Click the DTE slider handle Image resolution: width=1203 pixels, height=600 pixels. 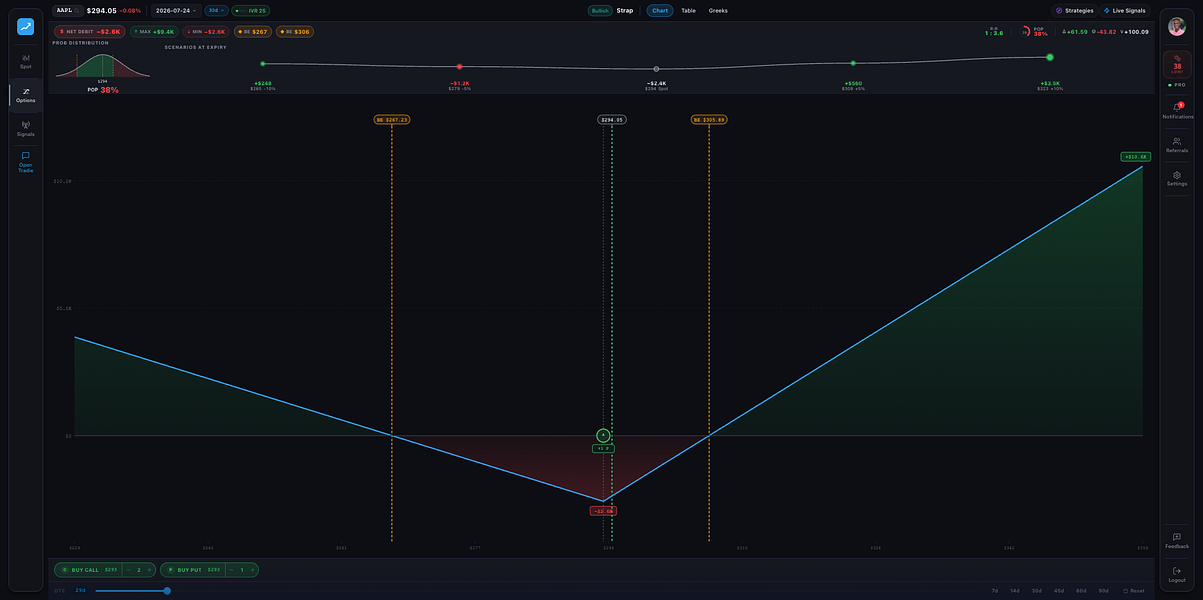[167, 590]
